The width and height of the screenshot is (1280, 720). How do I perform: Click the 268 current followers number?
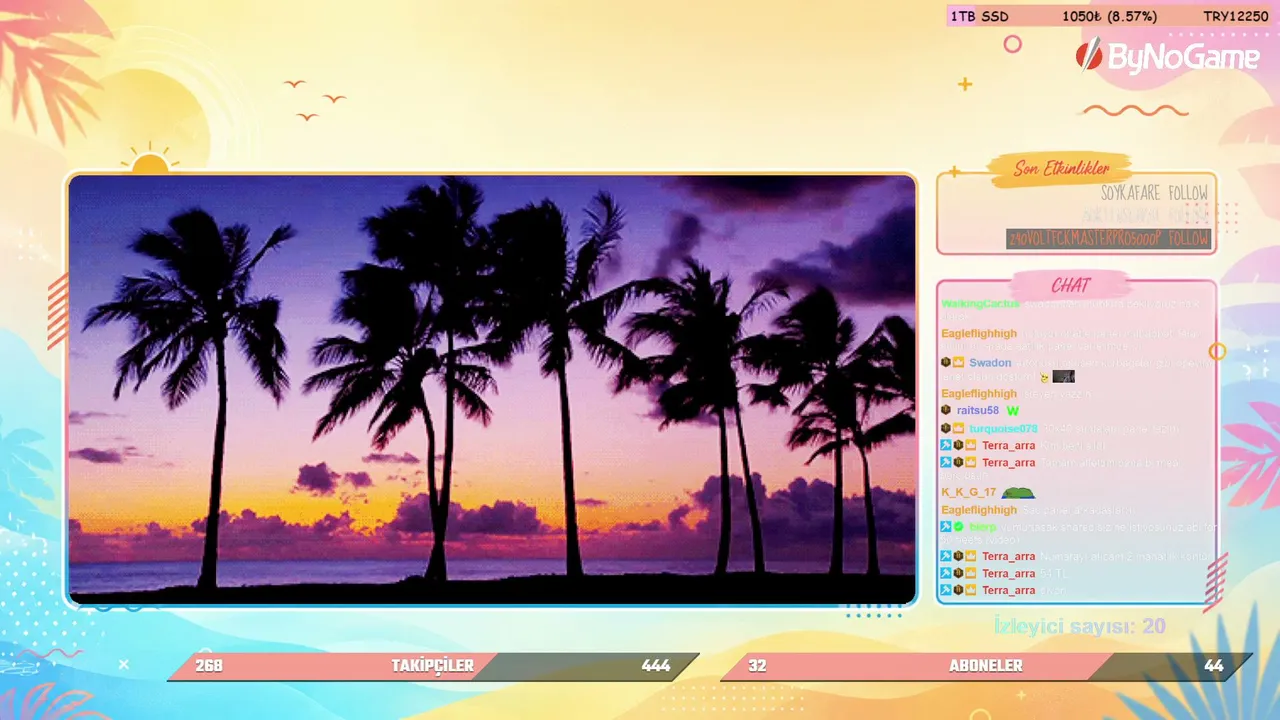coord(209,666)
